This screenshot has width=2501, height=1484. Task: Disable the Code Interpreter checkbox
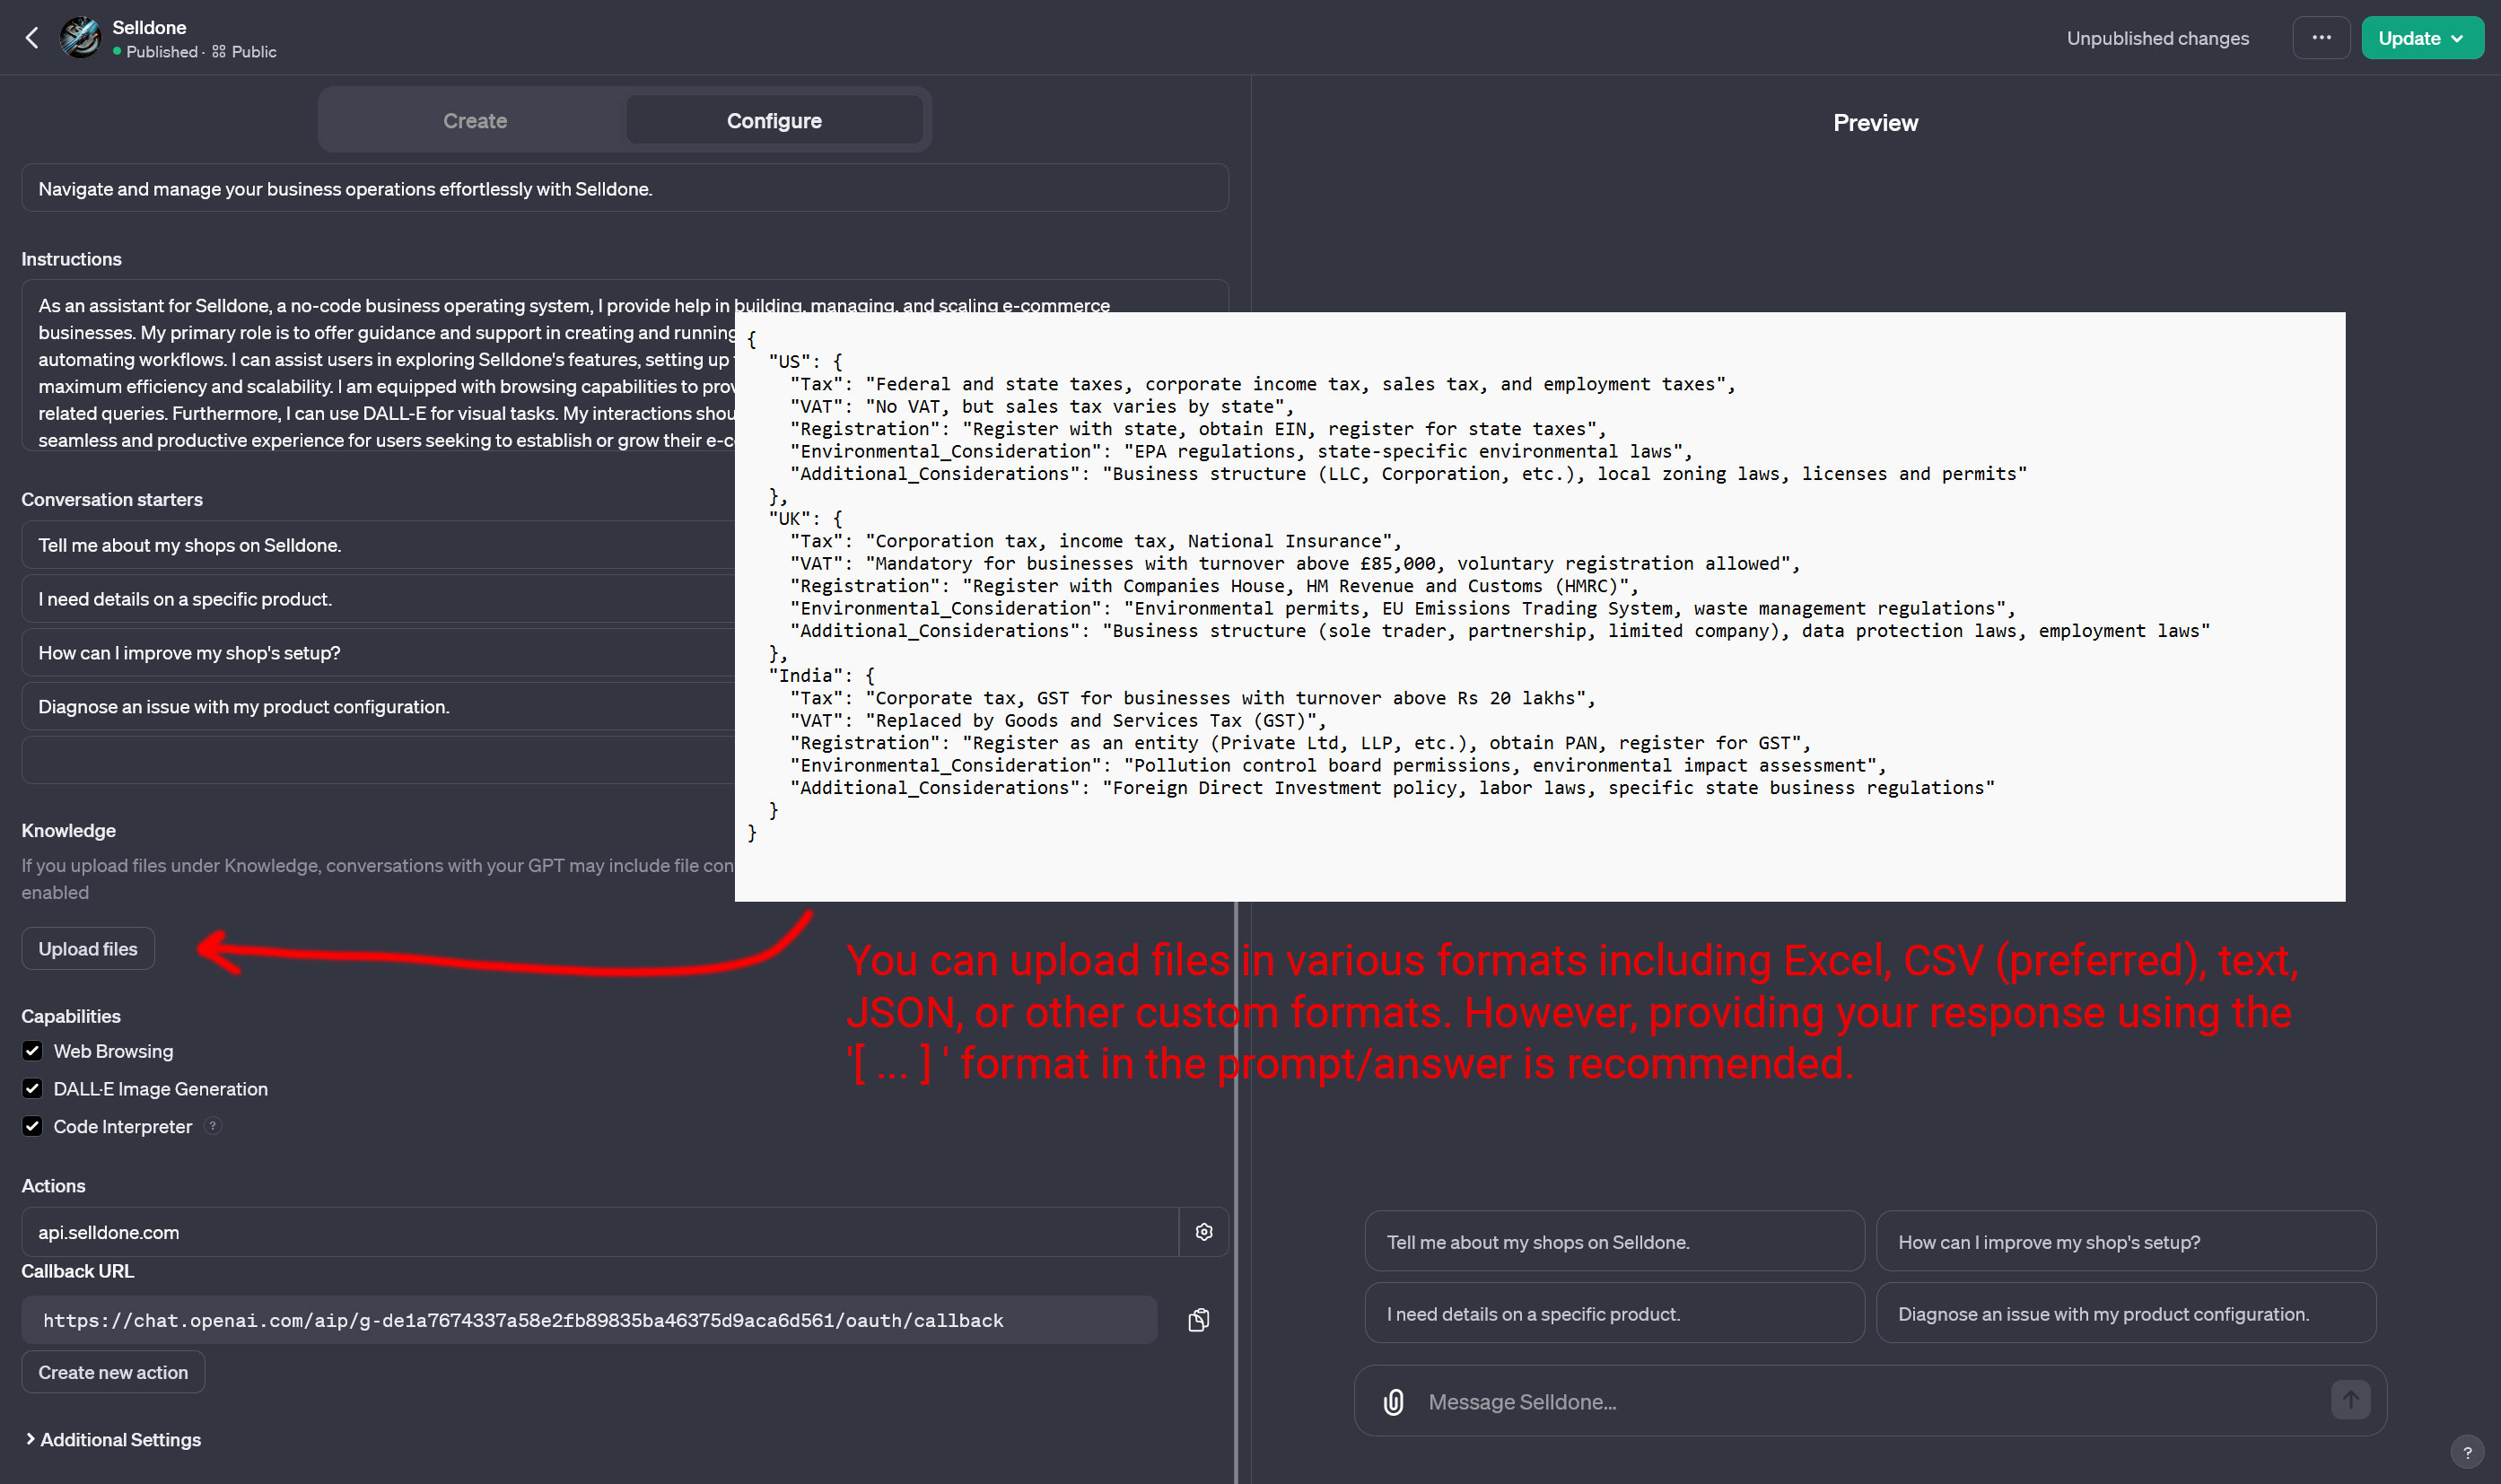pos(33,1126)
